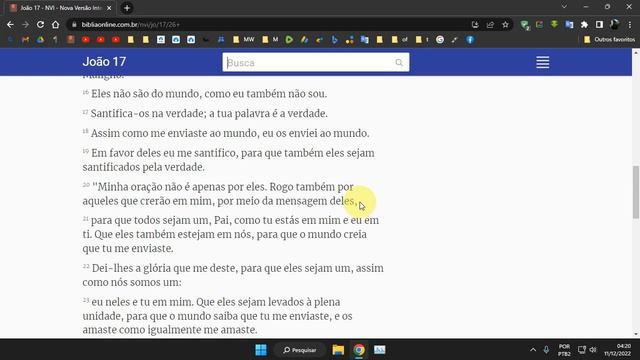Open the Chrome profile avatar

[x=614, y=24]
